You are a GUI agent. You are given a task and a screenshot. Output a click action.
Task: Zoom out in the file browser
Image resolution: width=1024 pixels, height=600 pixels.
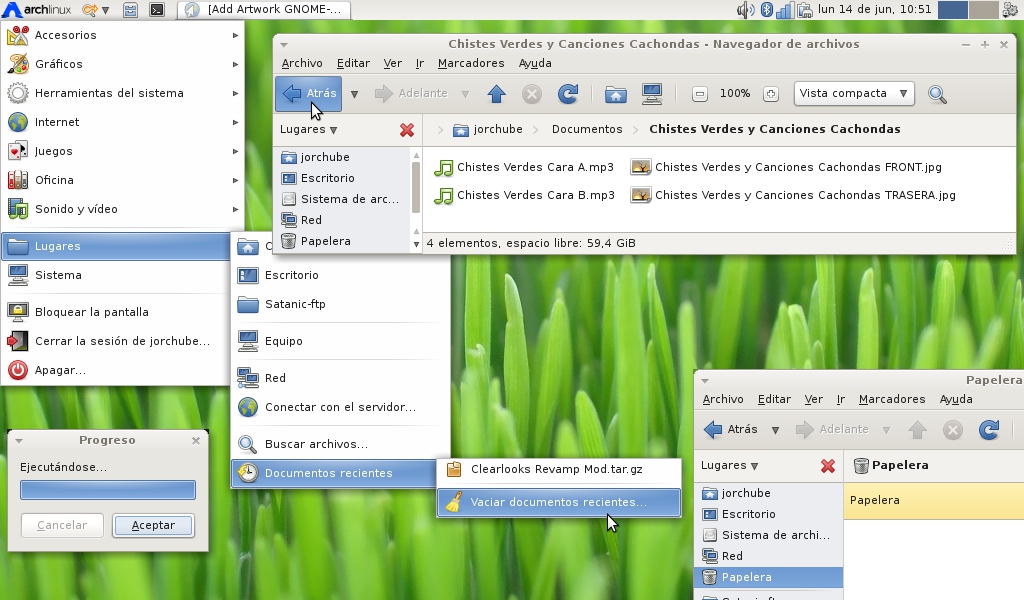(699, 94)
